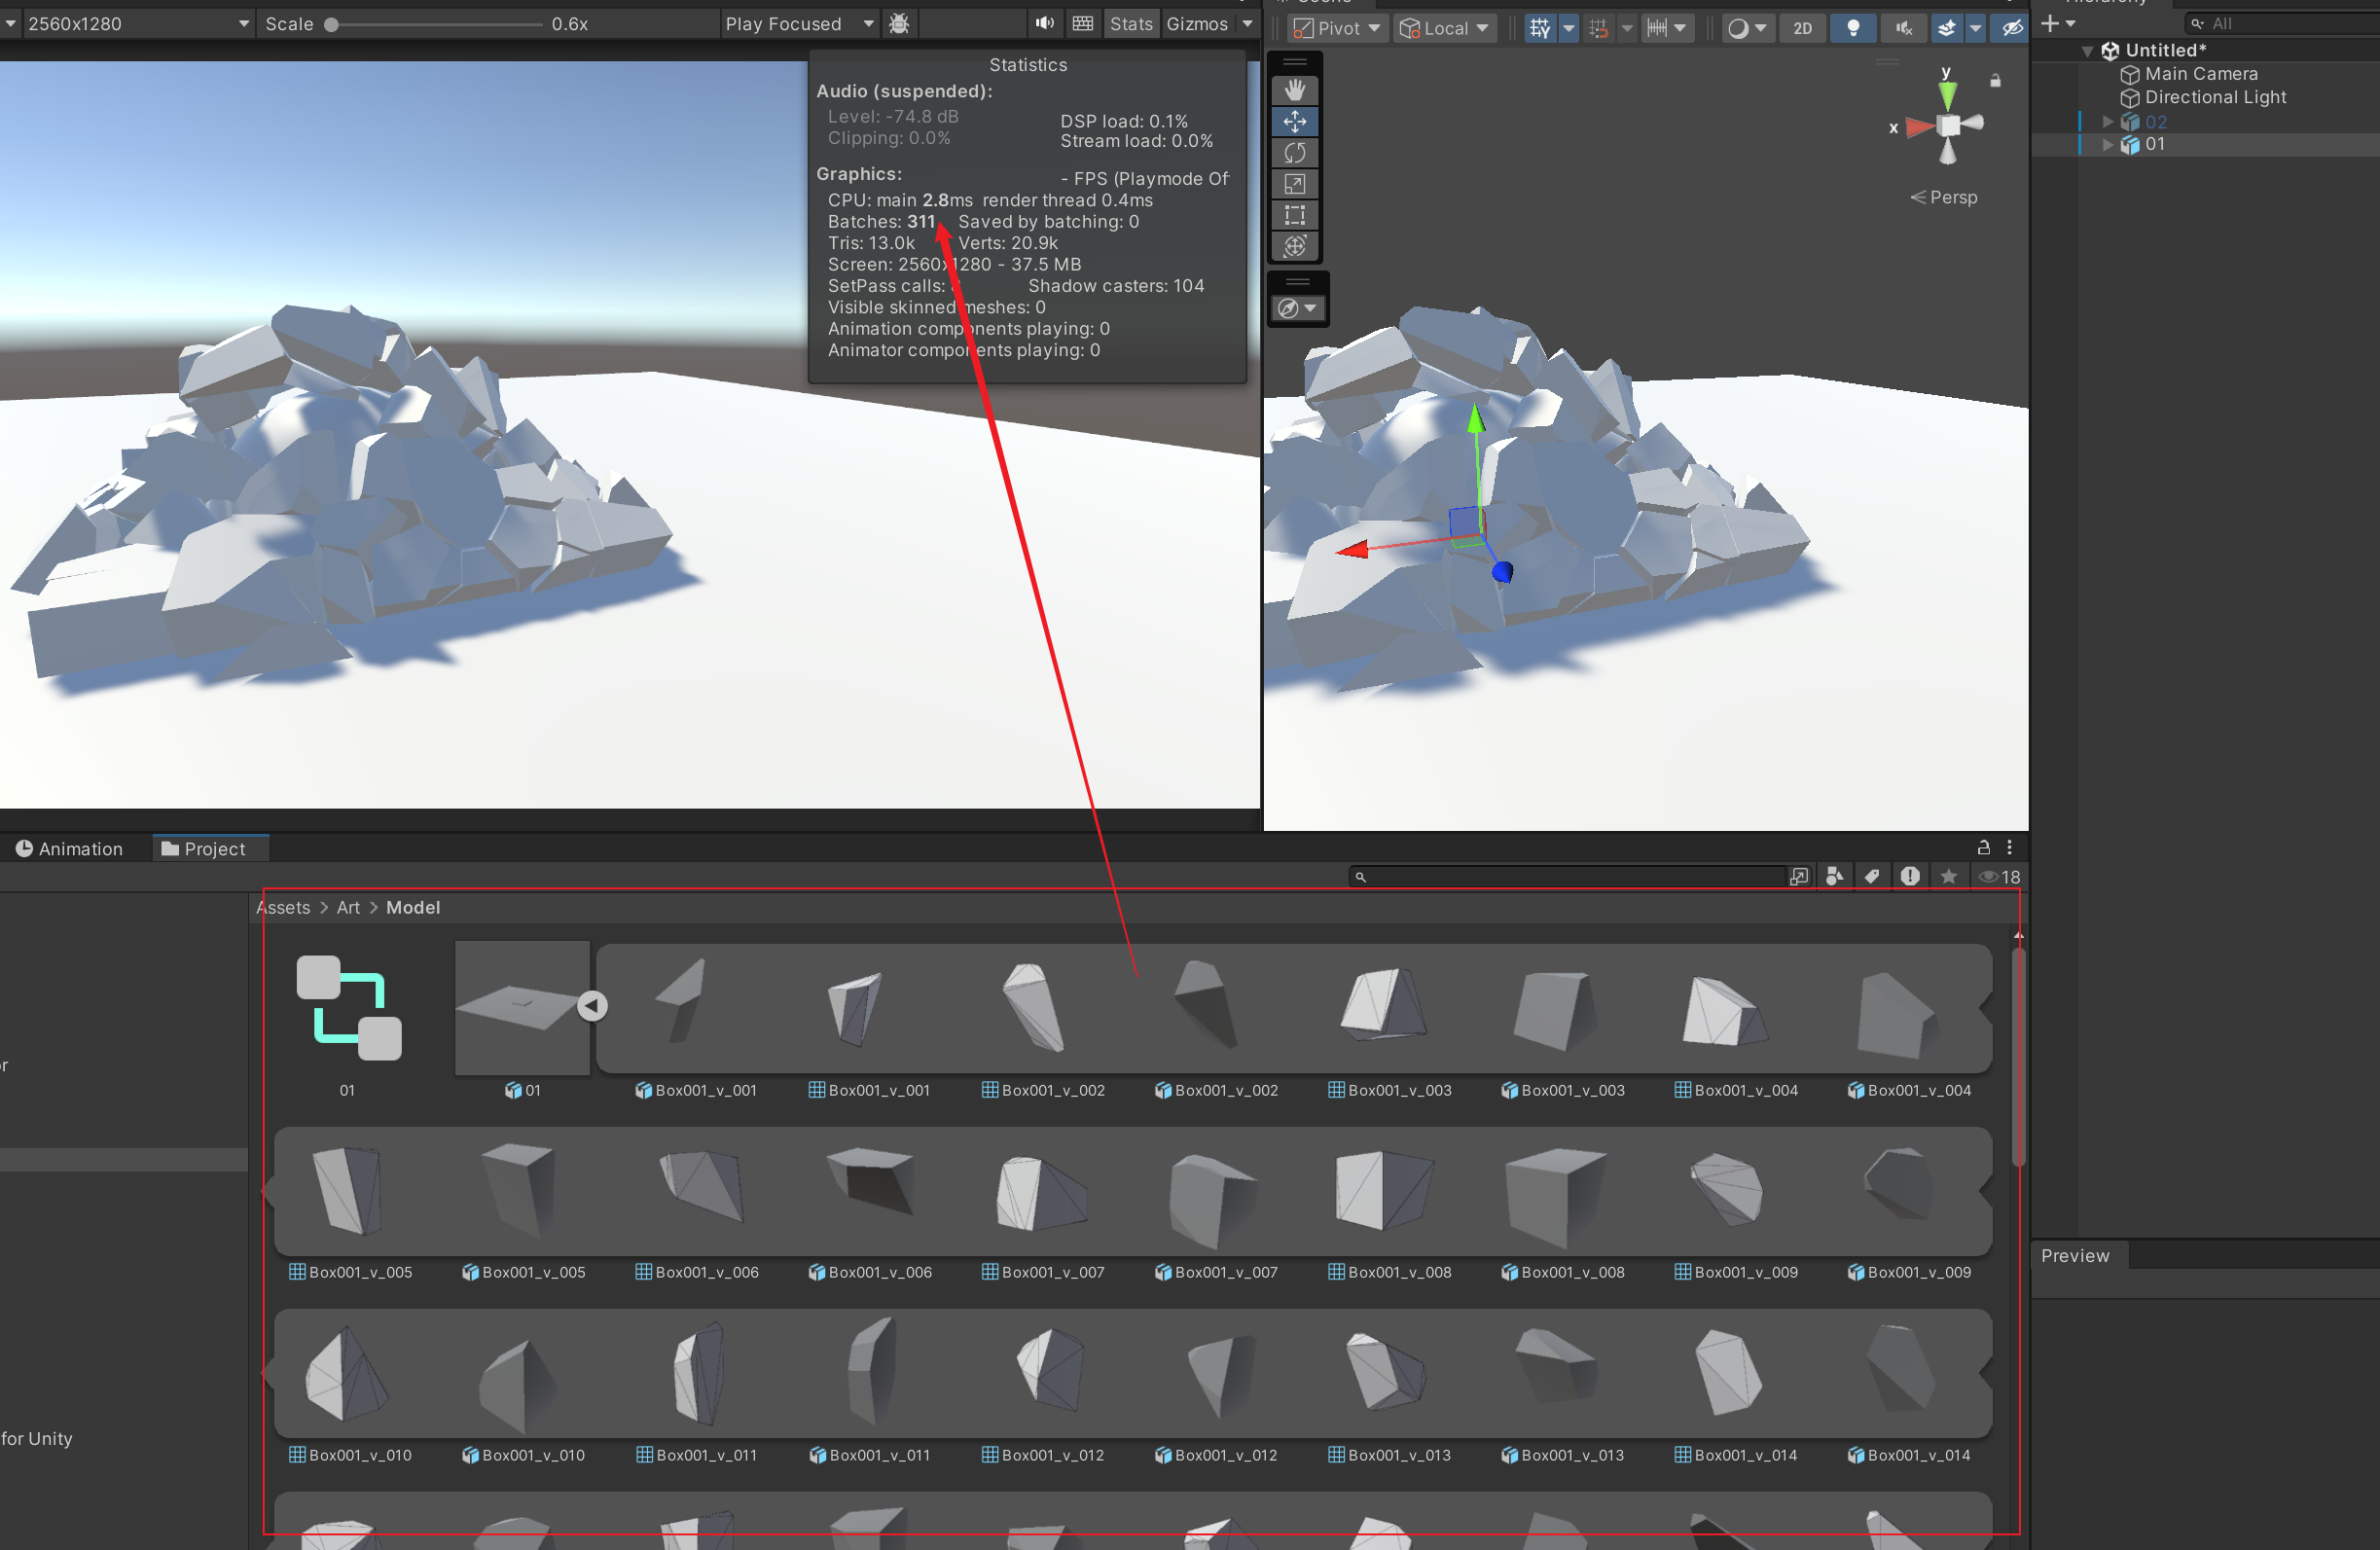Screen dimensions: 2380x1550
Task: Click the green Y axis cone on gizmo
Action: 1947,96
